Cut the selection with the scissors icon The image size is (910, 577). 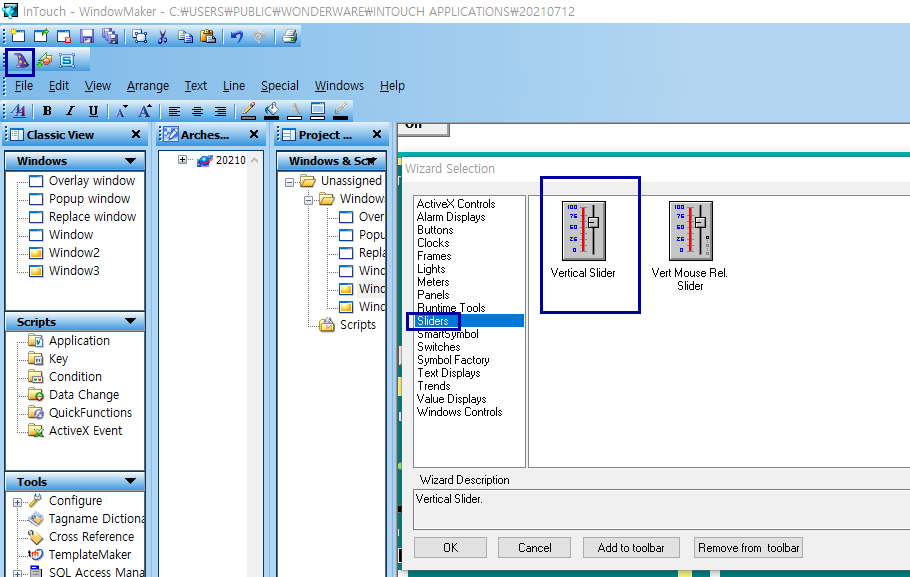pos(162,37)
